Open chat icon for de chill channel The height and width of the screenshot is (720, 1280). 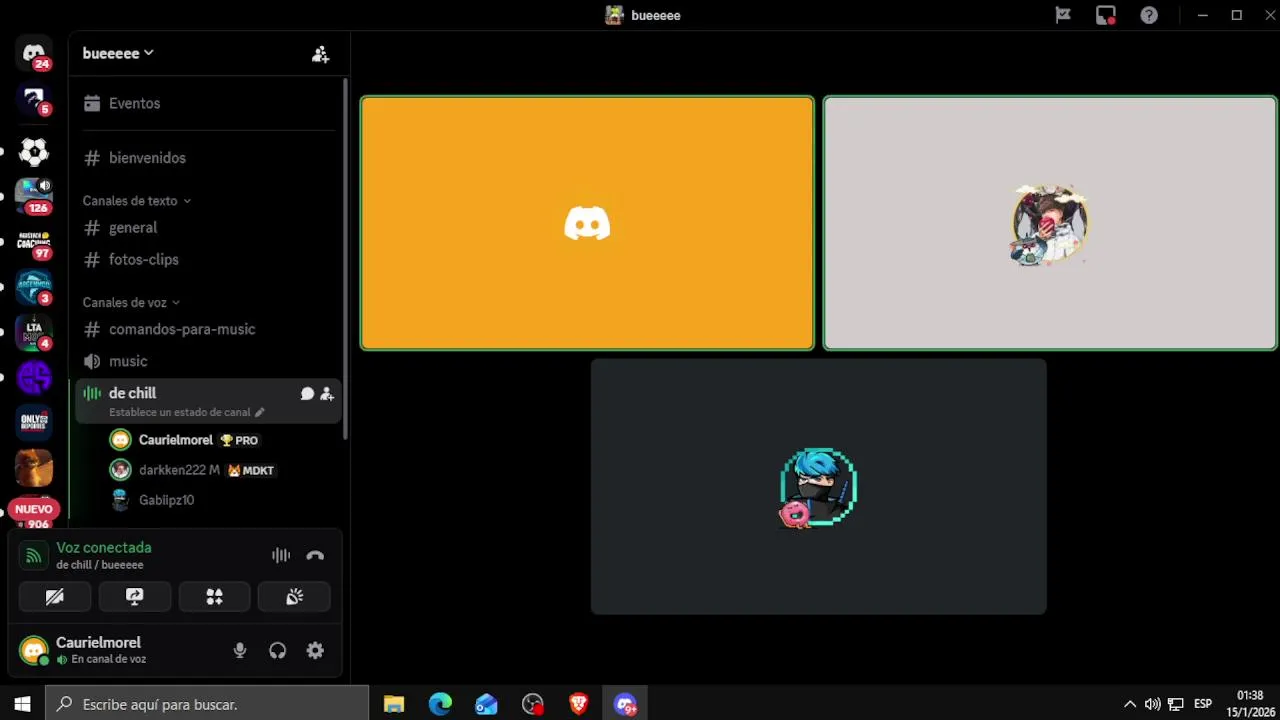coord(307,394)
